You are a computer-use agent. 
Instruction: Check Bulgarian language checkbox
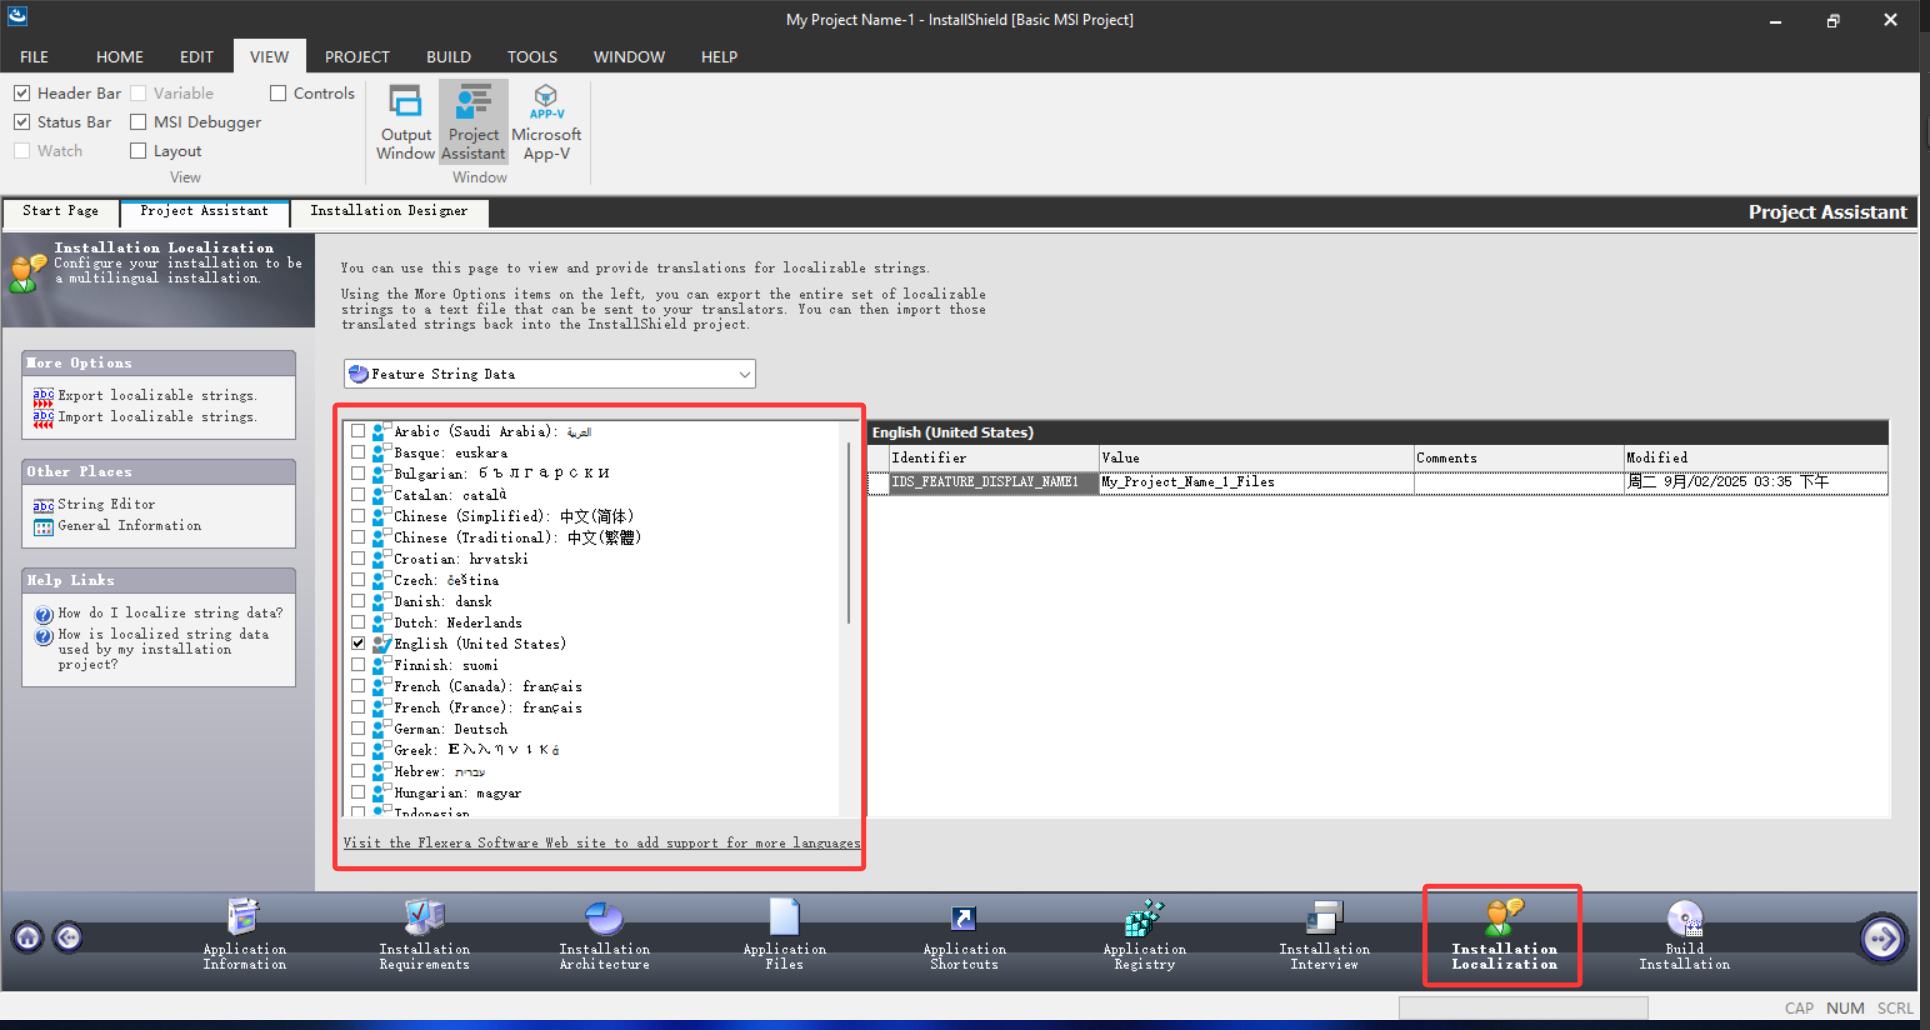(358, 473)
